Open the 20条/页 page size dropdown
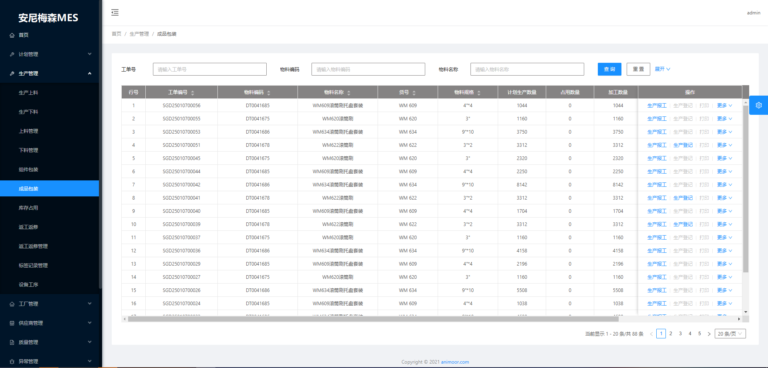 730,334
